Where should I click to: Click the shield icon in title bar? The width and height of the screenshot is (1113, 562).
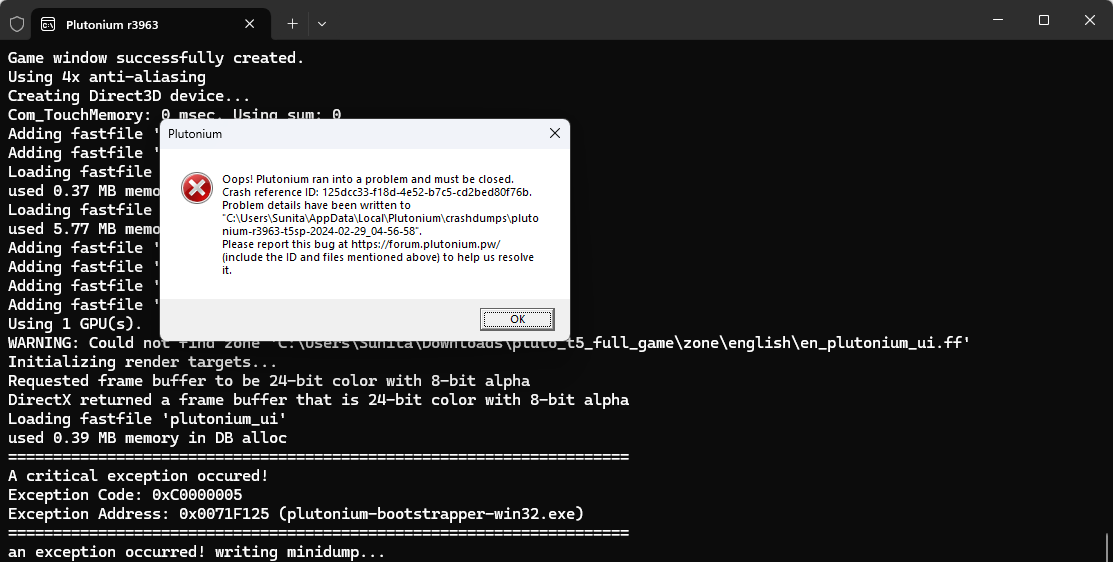tap(17, 24)
